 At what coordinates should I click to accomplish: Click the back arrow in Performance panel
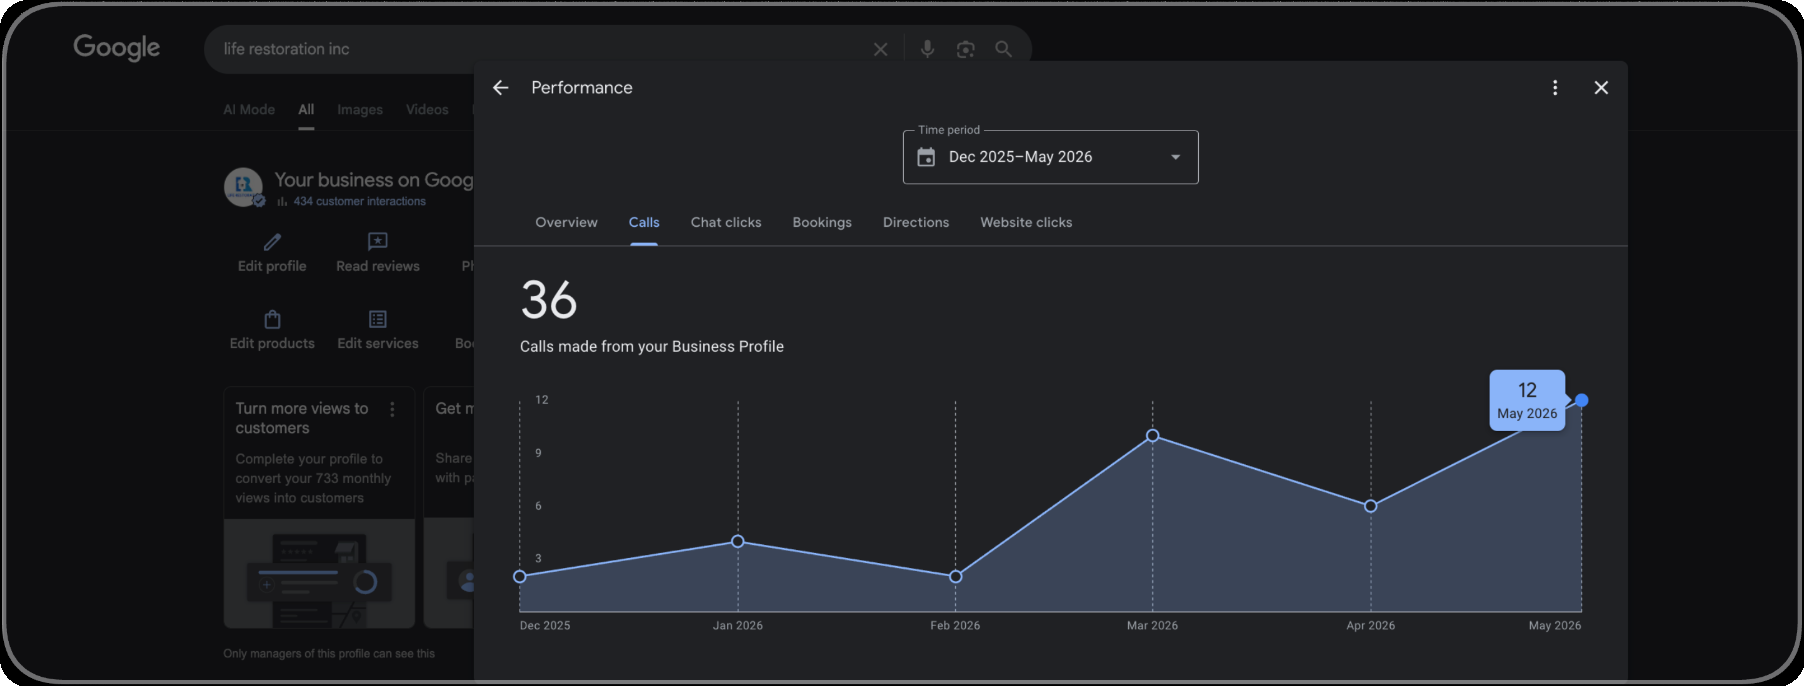501,88
